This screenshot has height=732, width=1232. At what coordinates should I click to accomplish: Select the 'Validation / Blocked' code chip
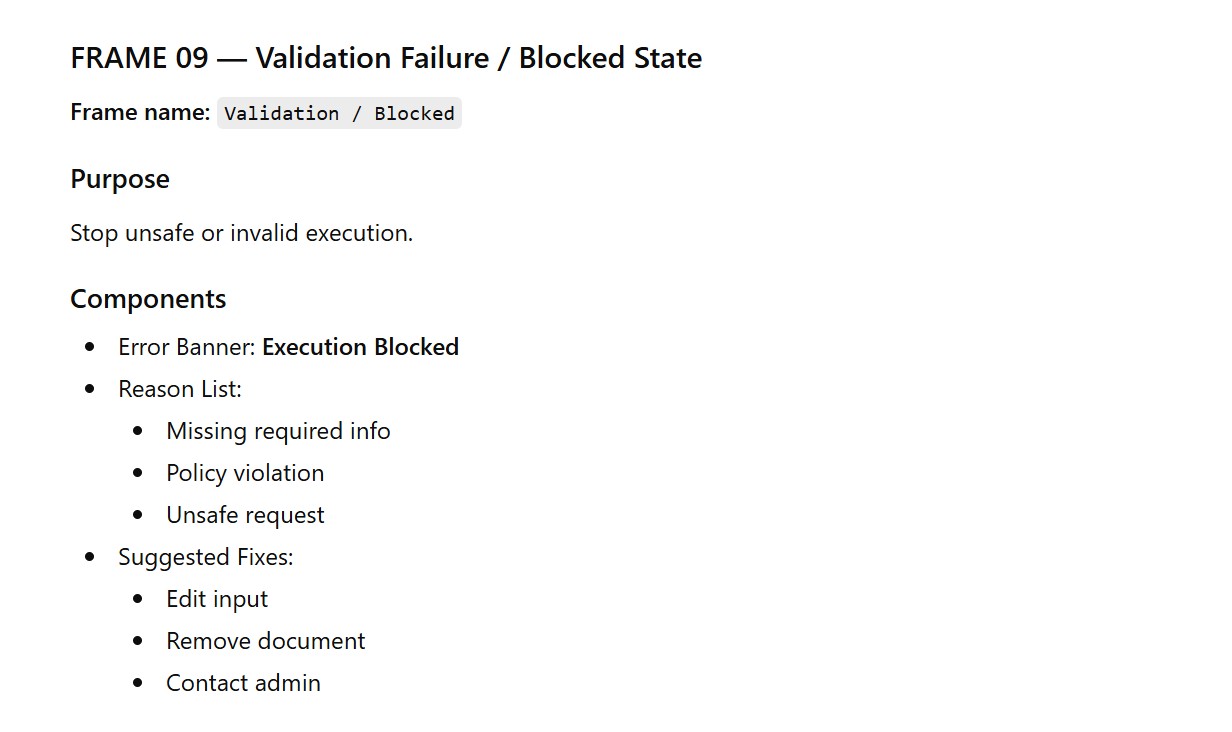339,113
